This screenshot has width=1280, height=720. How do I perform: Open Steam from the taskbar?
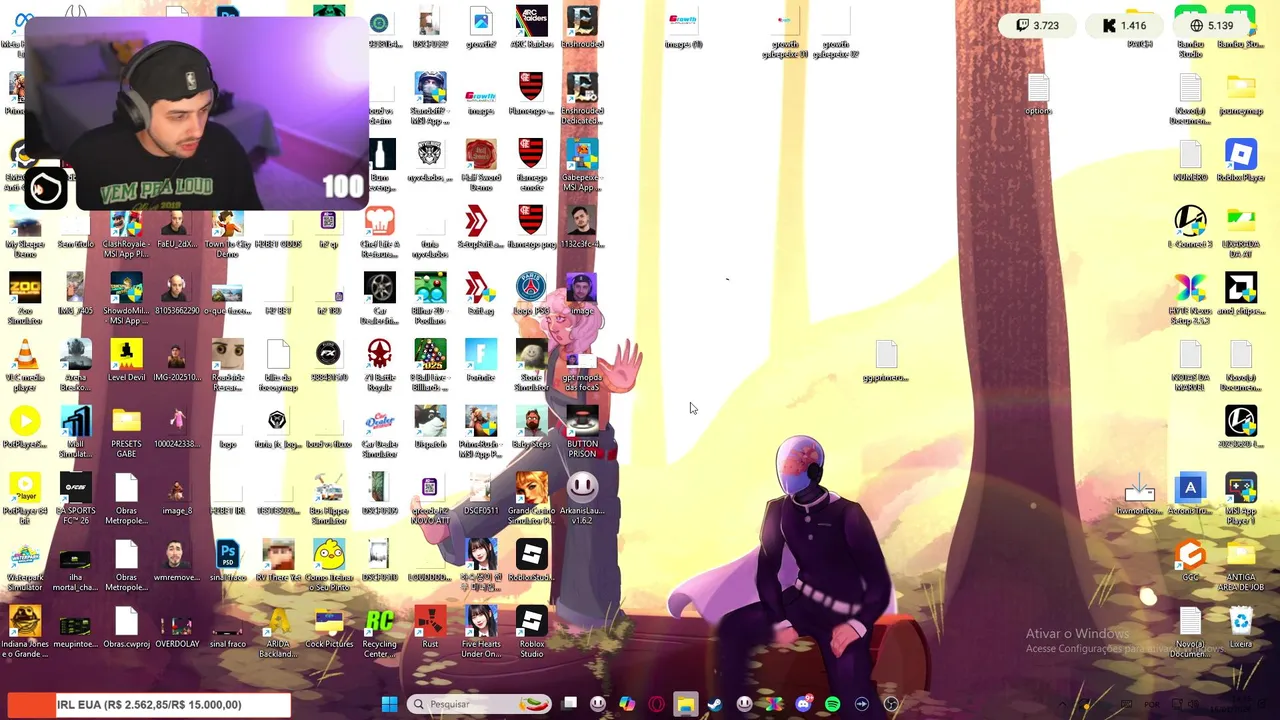pyautogui.click(x=715, y=704)
